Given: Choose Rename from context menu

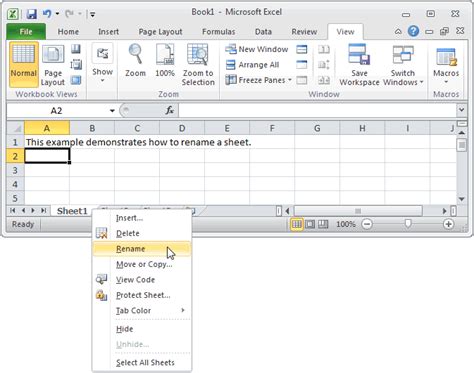Looking at the screenshot, I should click(x=142, y=249).
